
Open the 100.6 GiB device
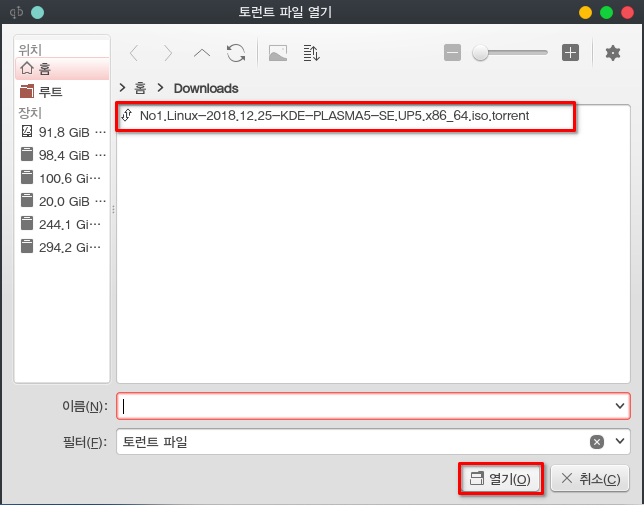[62, 178]
